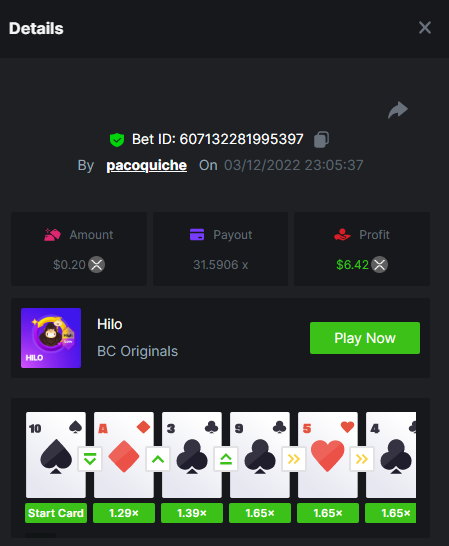Click the Amount currency coin icon

click(x=96, y=265)
